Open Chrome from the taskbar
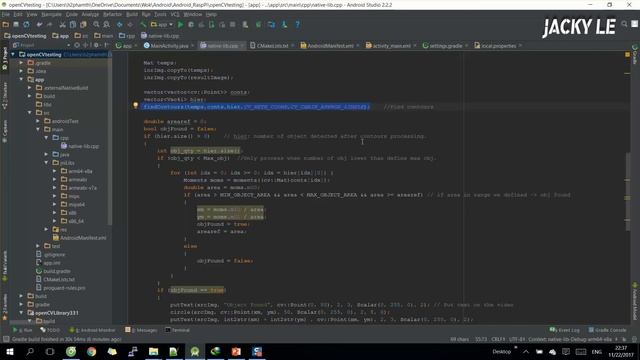The height and width of the screenshot is (360, 640). [x=91, y=351]
